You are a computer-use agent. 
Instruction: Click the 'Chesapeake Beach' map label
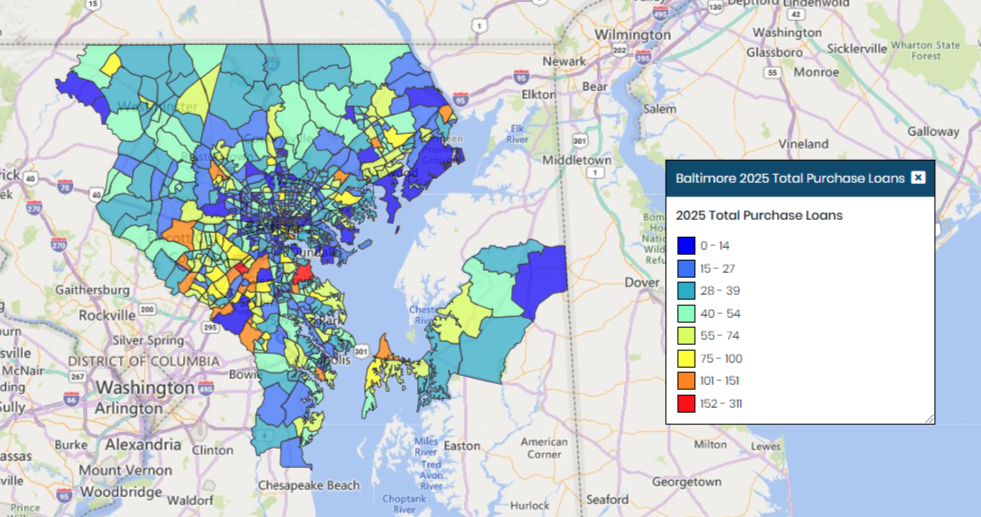[308, 486]
